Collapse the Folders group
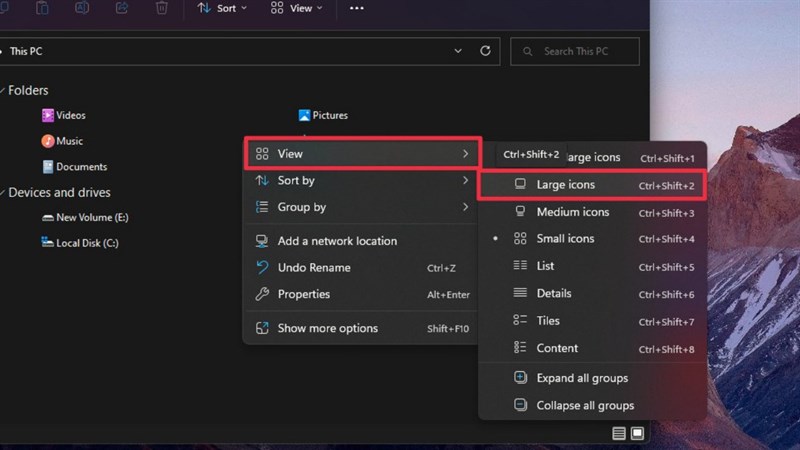This screenshot has width=800, height=450. 3,90
